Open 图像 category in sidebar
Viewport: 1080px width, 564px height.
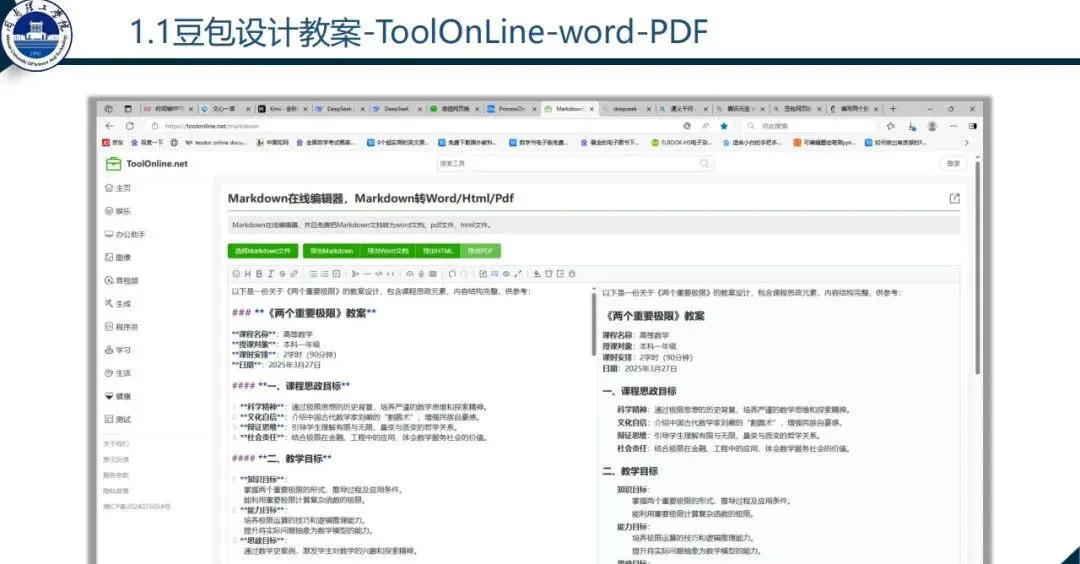(118, 258)
